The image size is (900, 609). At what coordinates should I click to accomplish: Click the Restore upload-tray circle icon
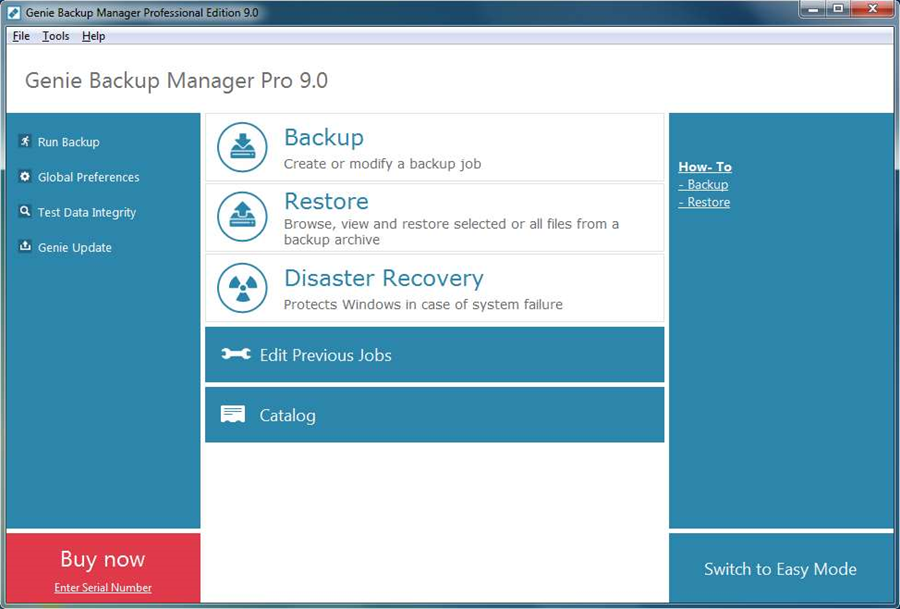242,217
